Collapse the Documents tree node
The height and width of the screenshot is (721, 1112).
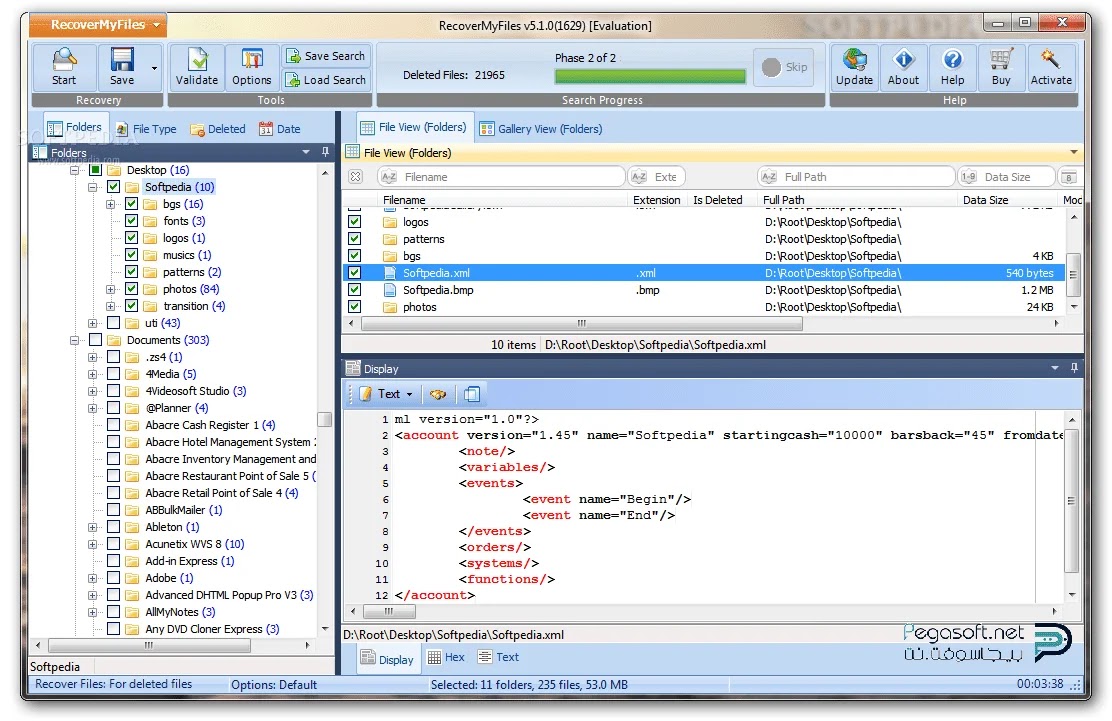pyautogui.click(x=74, y=340)
